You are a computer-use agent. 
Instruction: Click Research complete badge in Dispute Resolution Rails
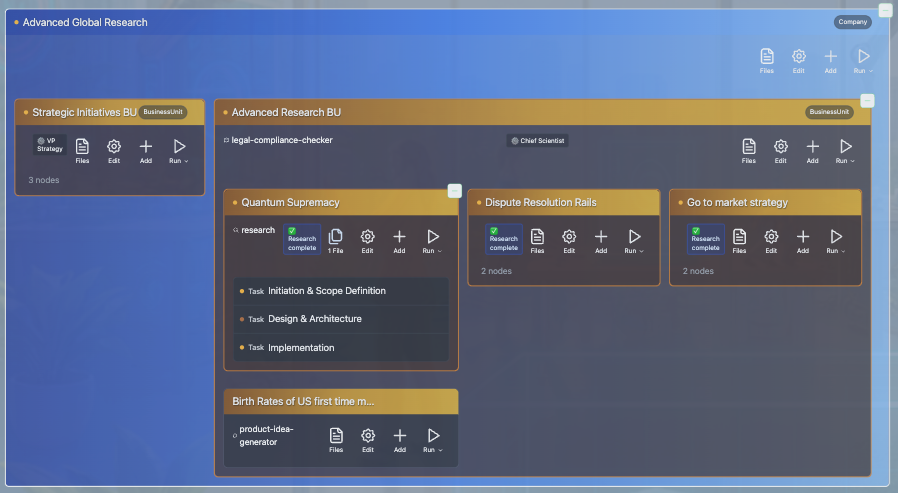click(x=503, y=239)
